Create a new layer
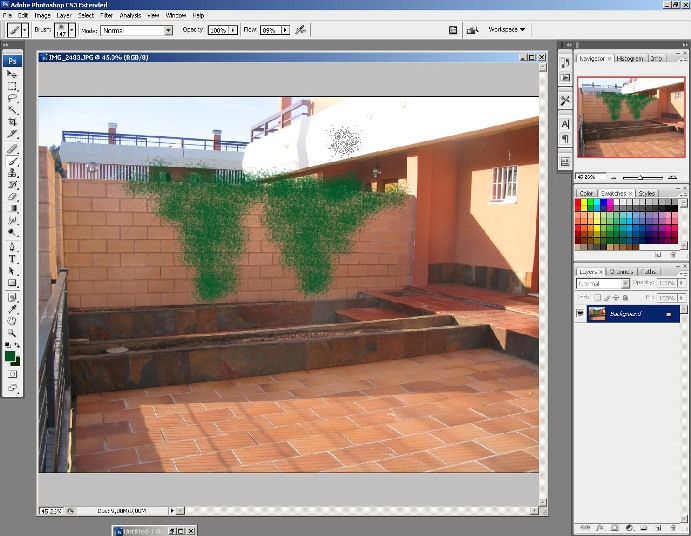This screenshot has height=536, width=691. tap(658, 527)
